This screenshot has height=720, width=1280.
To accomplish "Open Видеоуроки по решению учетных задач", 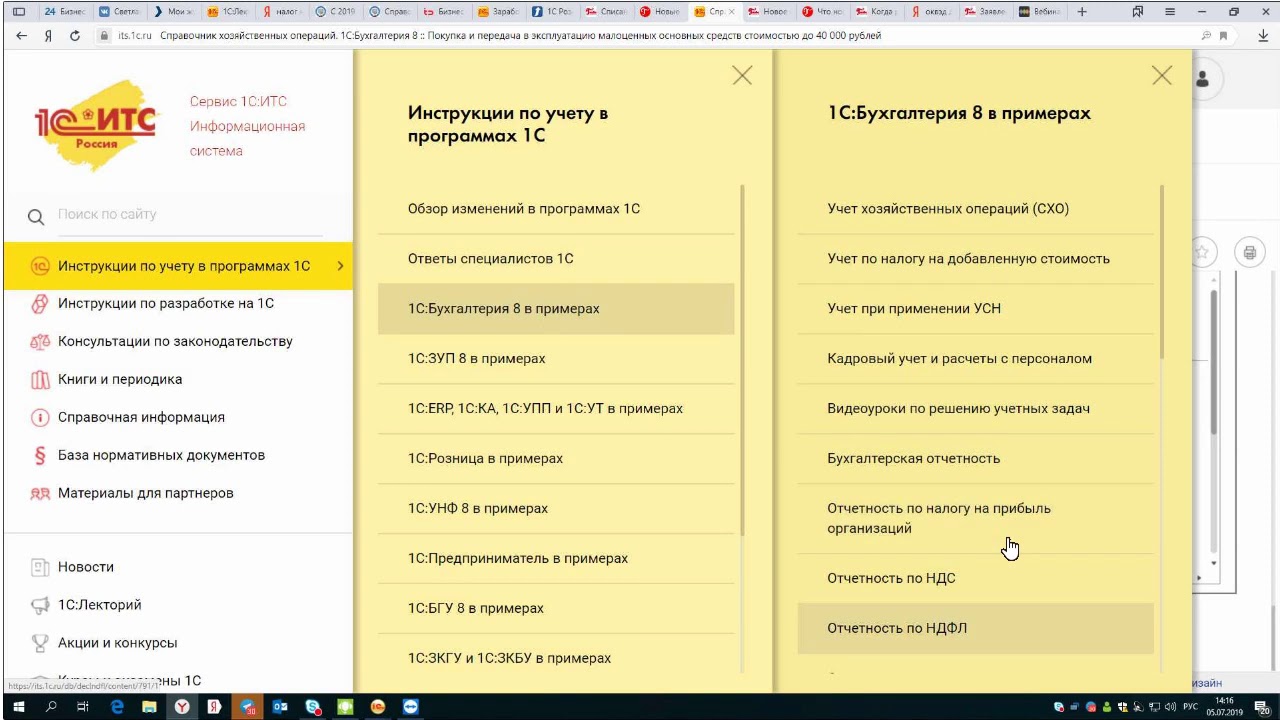I will point(976,409).
